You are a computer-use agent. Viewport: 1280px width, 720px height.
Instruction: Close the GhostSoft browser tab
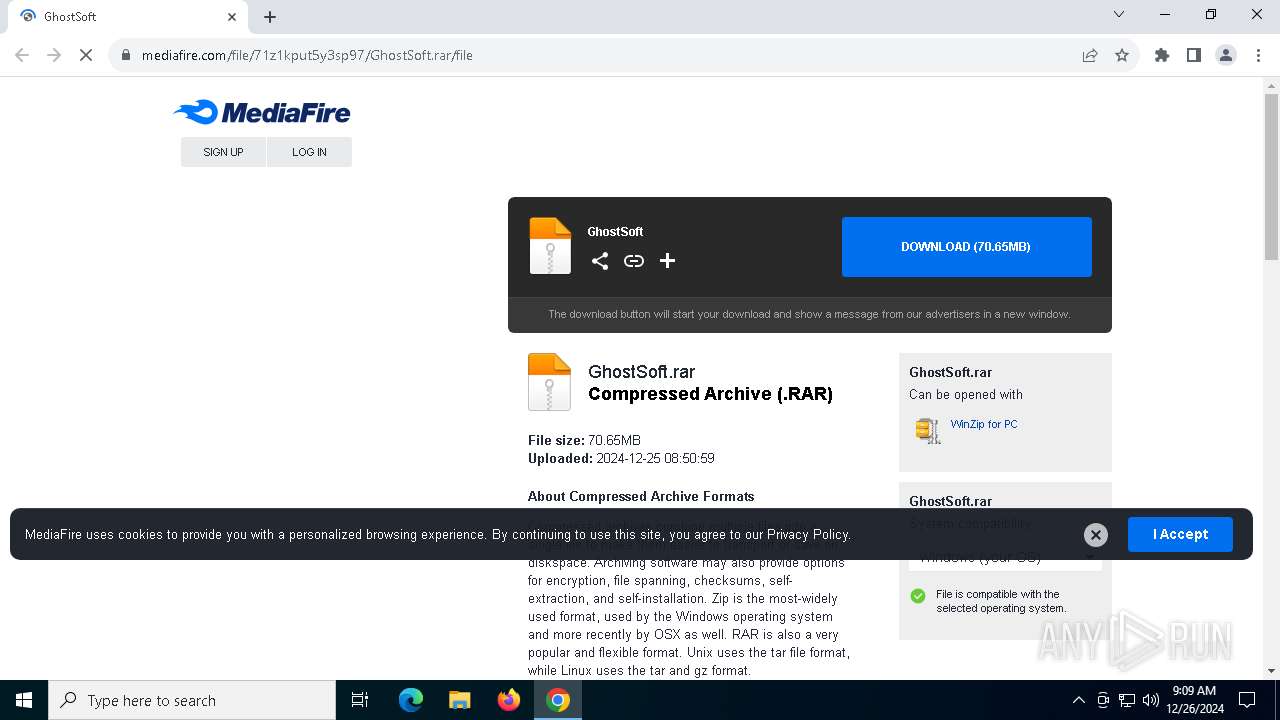tap(232, 17)
